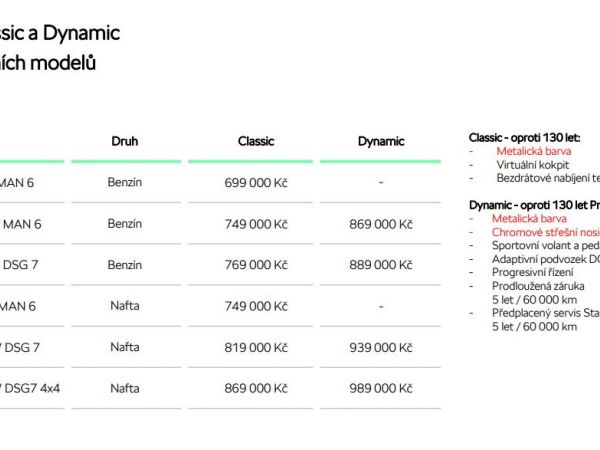Click the Dynamic column header

point(381,141)
